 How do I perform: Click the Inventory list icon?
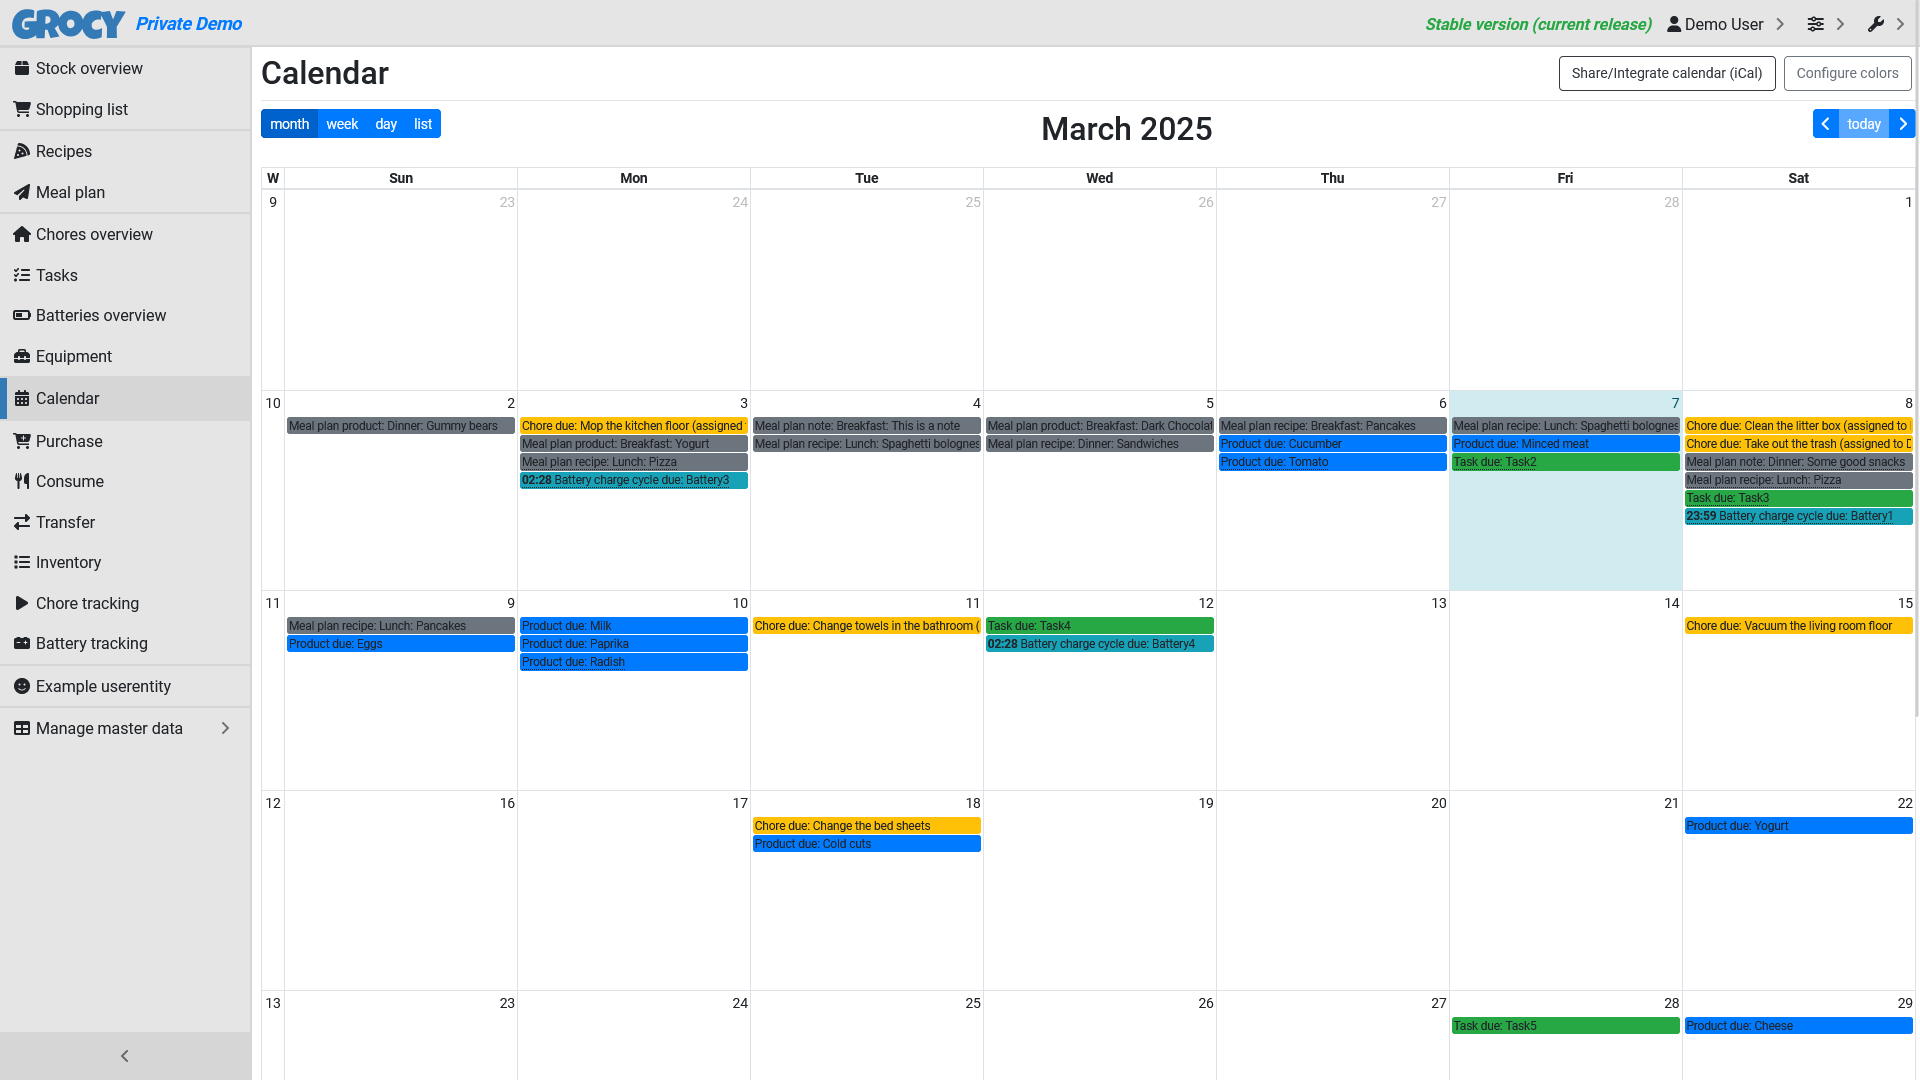[x=22, y=562]
